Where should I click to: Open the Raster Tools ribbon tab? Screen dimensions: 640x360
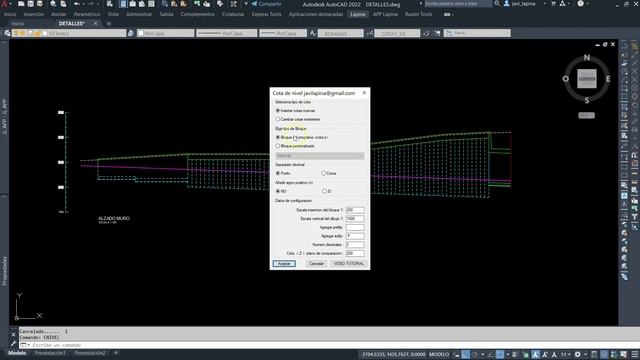tap(418, 14)
